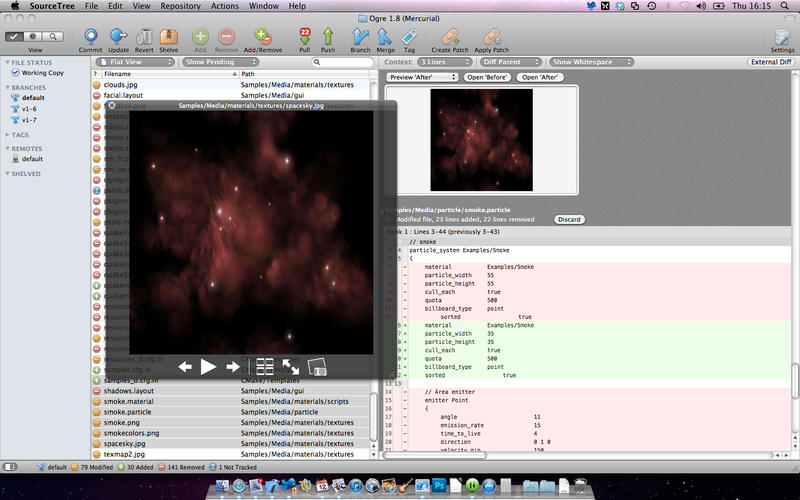Switch to file status view toggle
Image resolution: width=800 pixels, height=500 pixels.
coord(14,36)
